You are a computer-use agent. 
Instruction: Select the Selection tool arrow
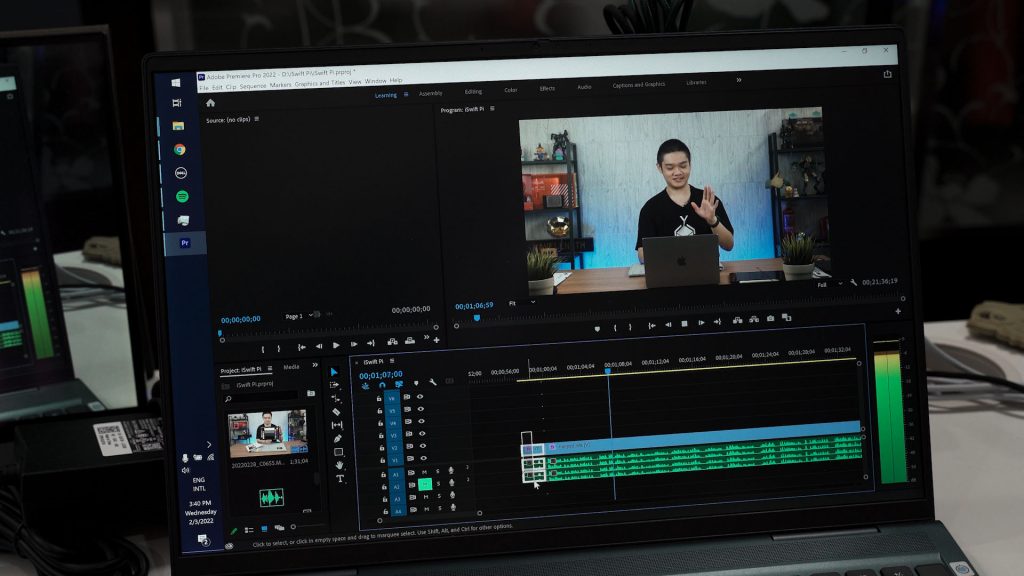[334, 372]
